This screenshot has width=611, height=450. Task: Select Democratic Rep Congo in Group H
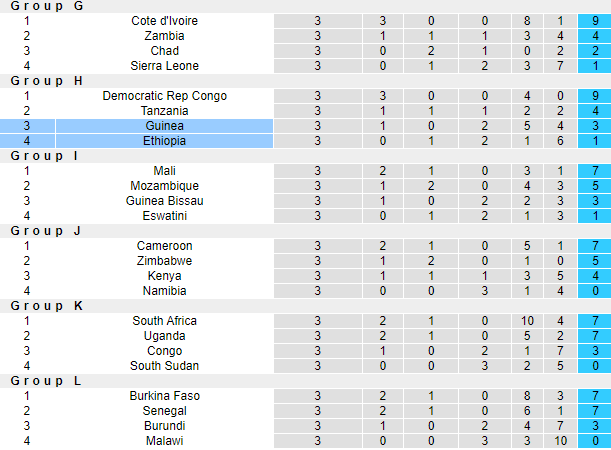coord(164,96)
